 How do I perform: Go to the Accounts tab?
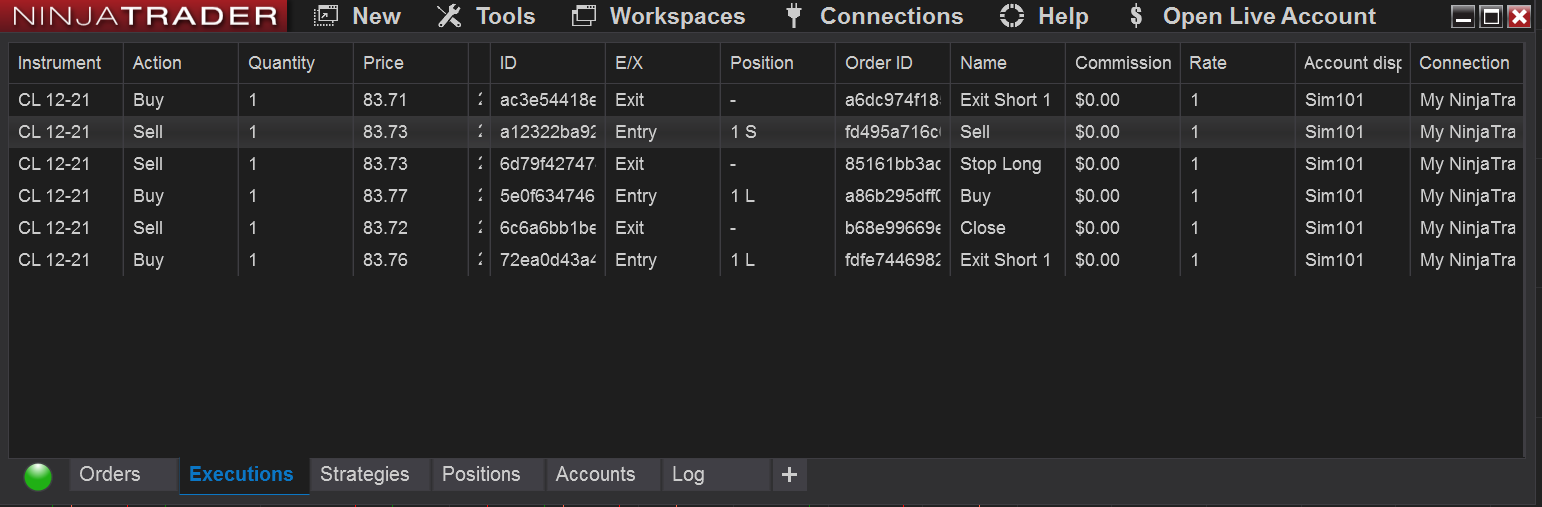[595, 475]
